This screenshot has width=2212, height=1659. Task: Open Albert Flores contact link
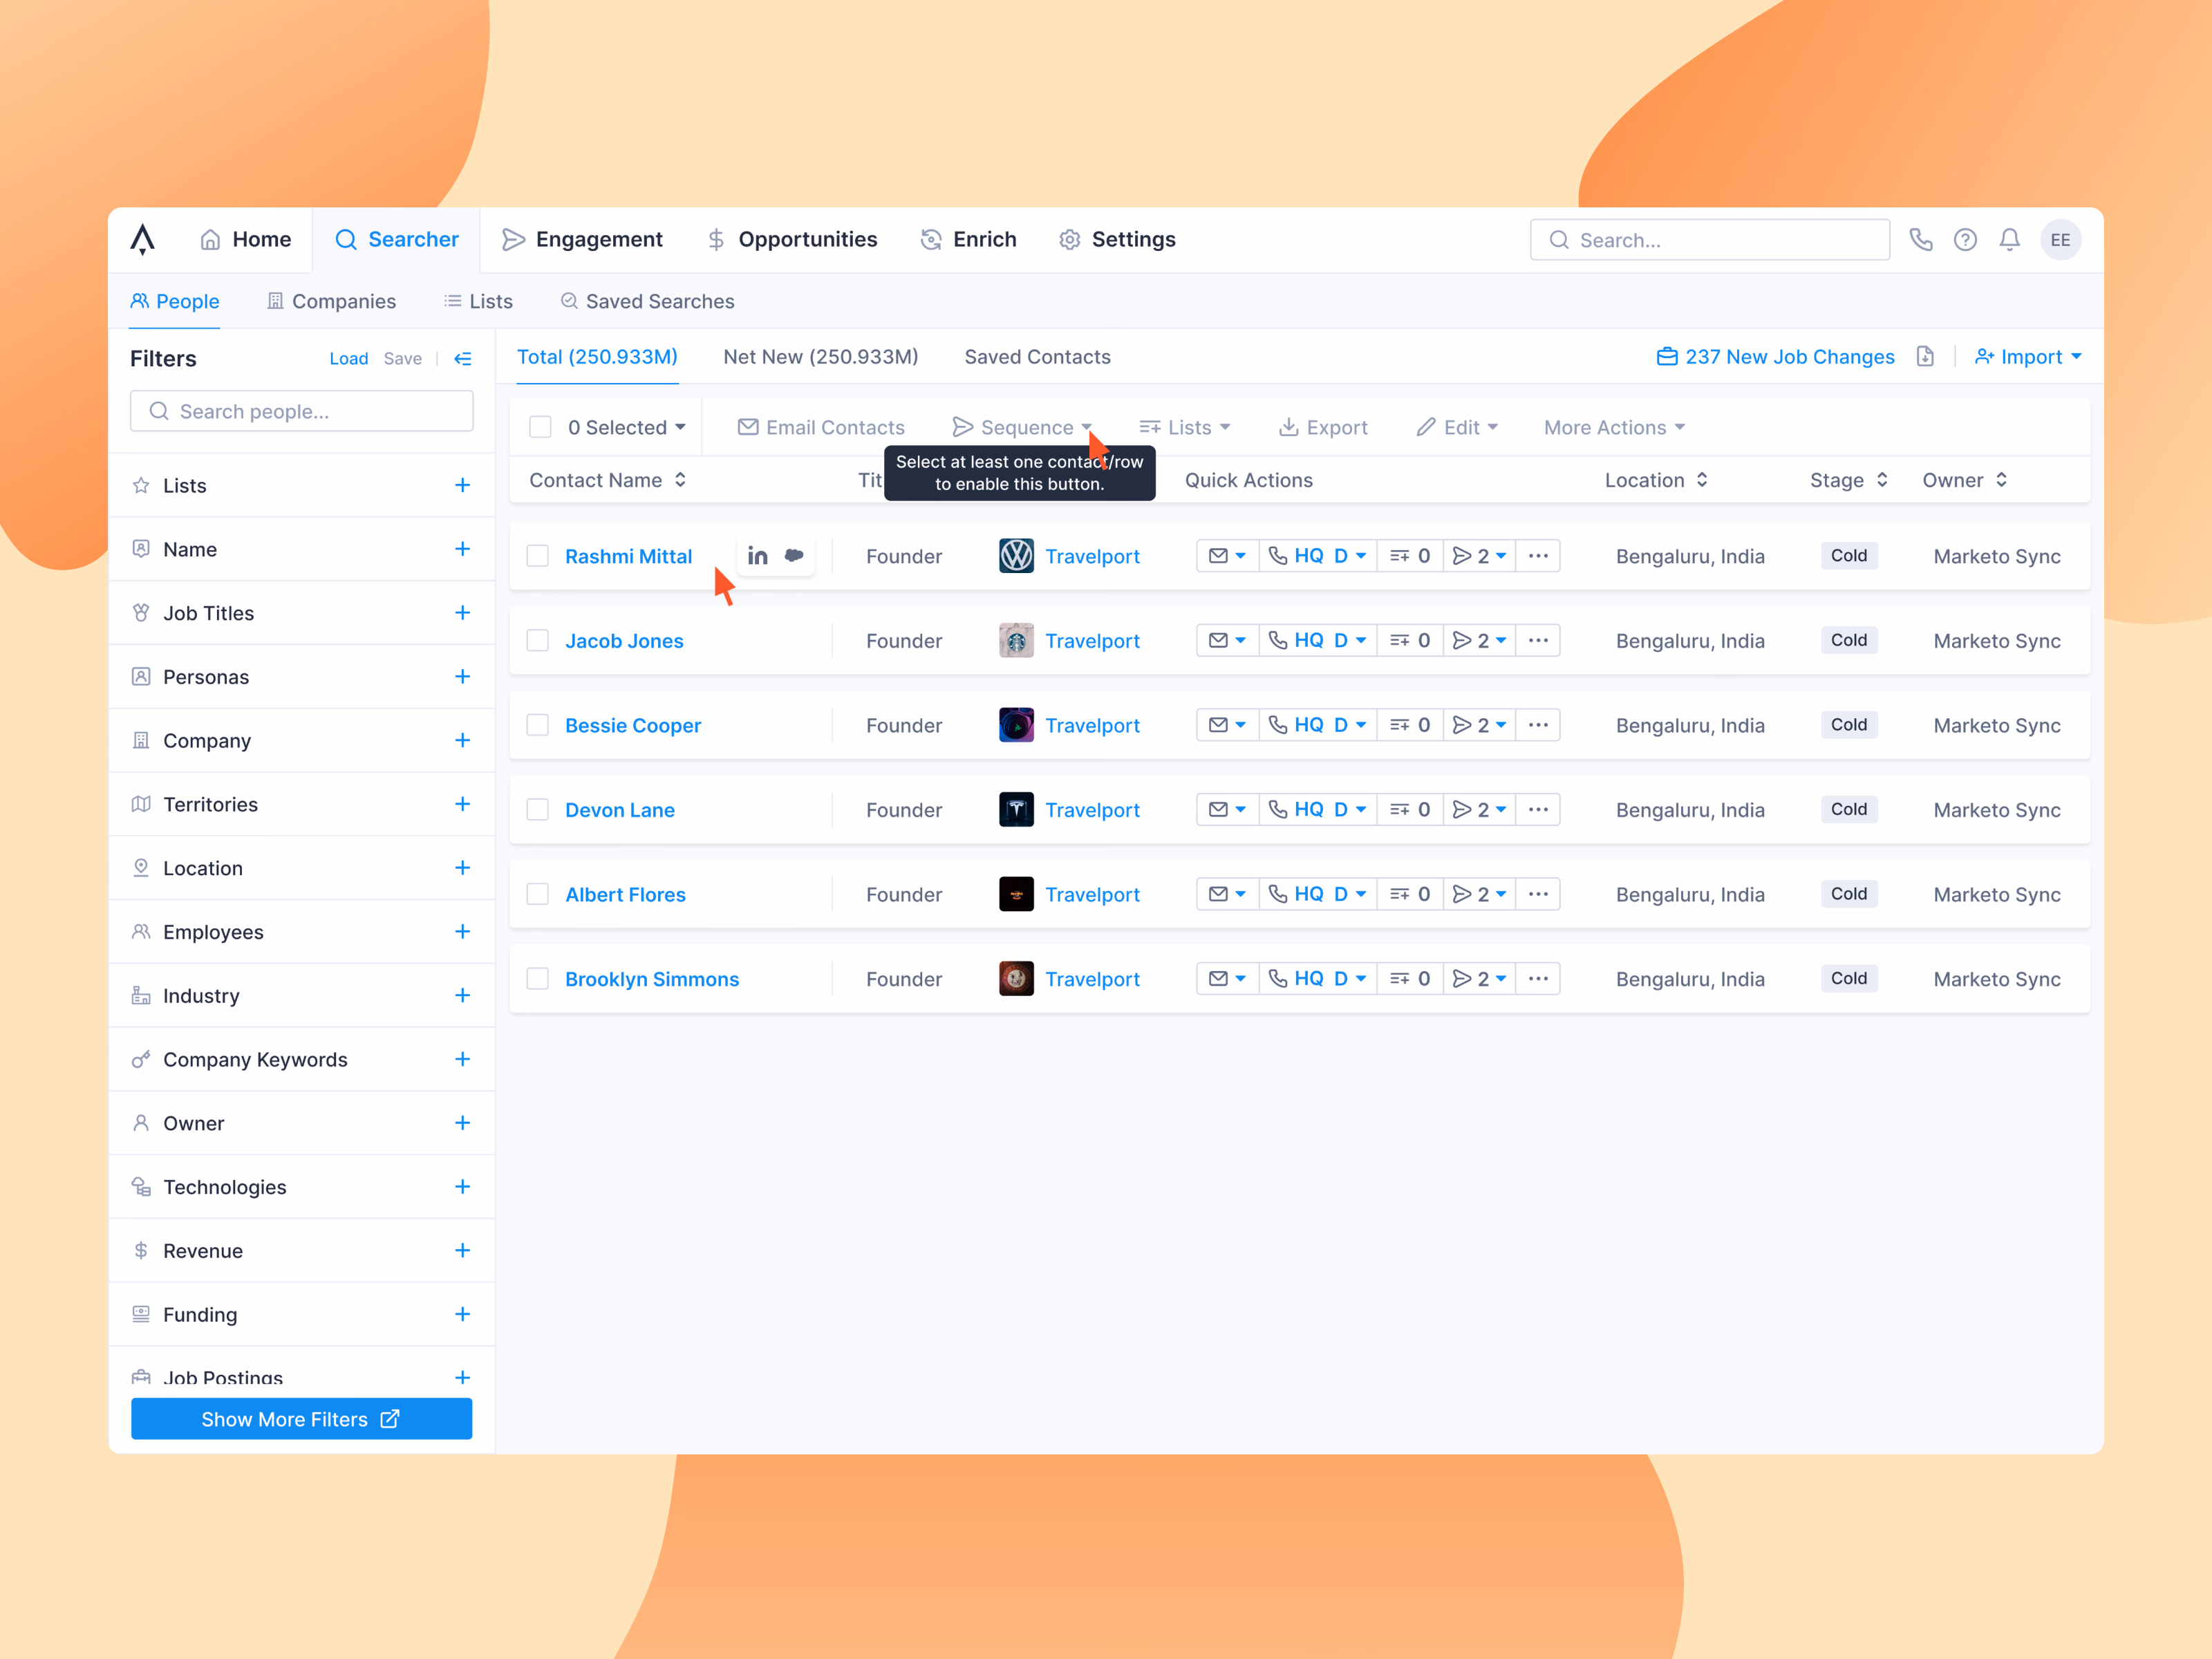pyautogui.click(x=625, y=895)
